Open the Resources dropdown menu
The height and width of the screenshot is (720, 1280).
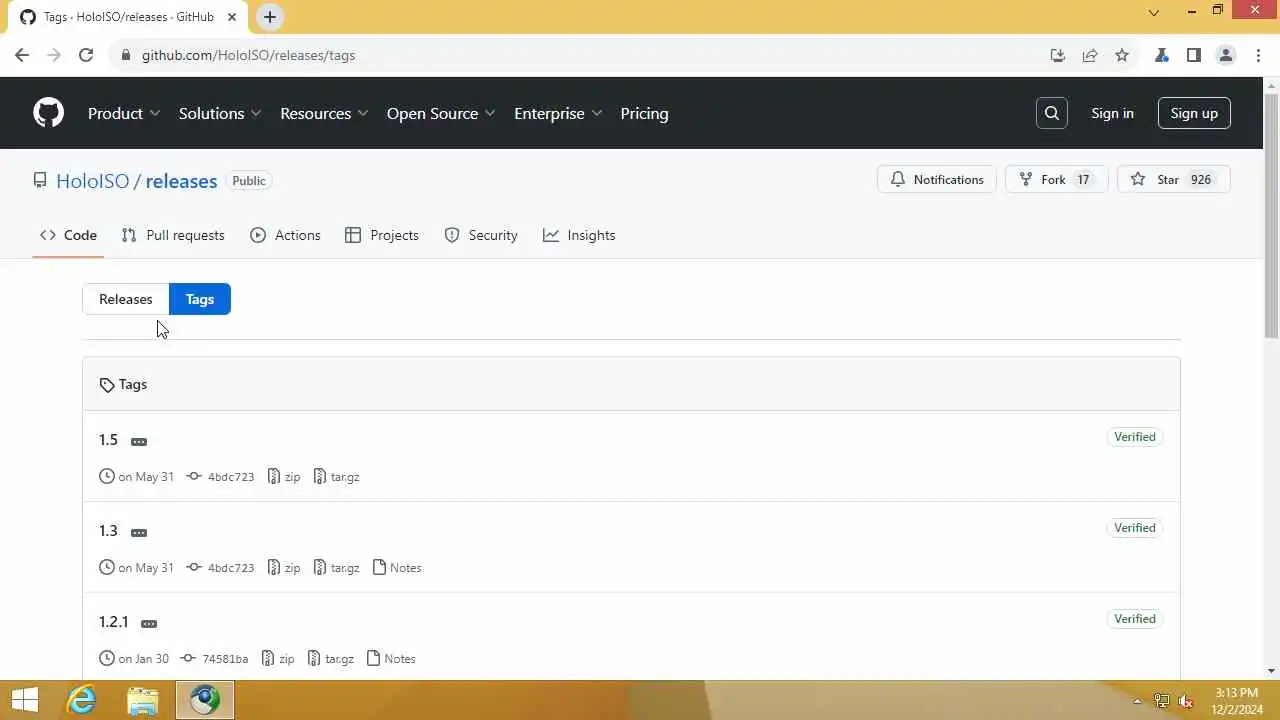[x=324, y=113]
